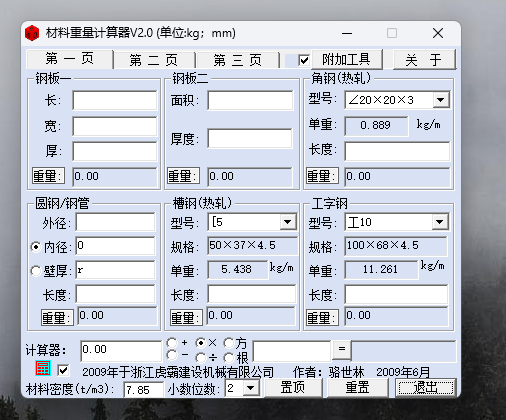This screenshot has height=420, width=506.
Task: Select the 内径 radio button
Action: click(x=35, y=247)
